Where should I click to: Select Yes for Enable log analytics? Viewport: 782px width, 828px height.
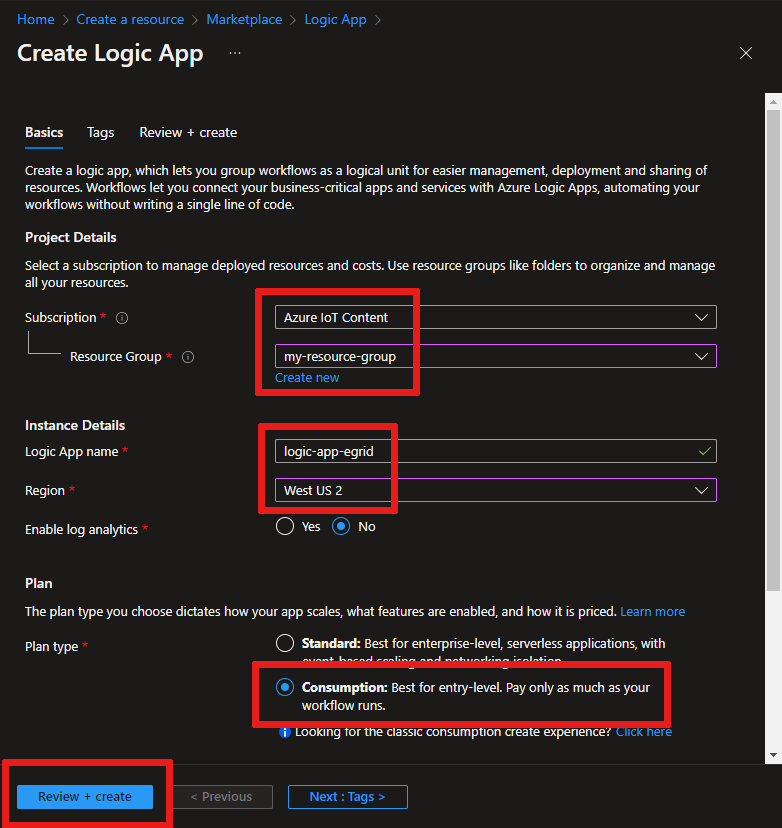(x=285, y=526)
